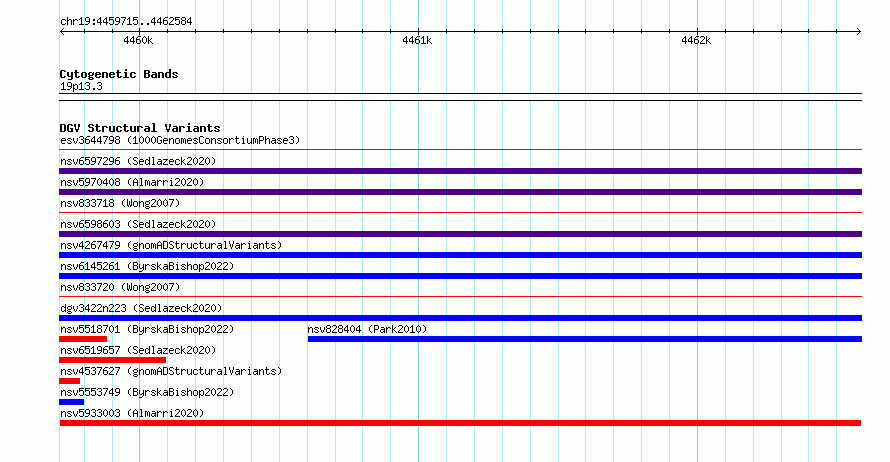This screenshot has width=890, height=462.
Task: Click the short red nsv5518701 bar
Action: pyautogui.click(x=83, y=339)
